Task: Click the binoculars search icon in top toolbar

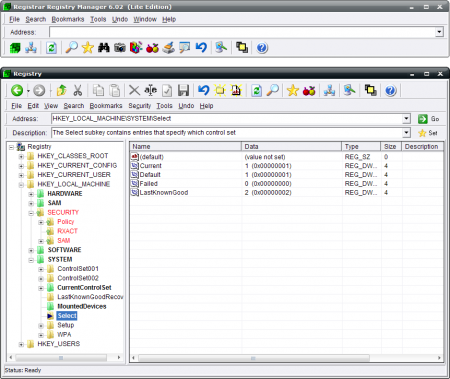Action: (x=104, y=48)
